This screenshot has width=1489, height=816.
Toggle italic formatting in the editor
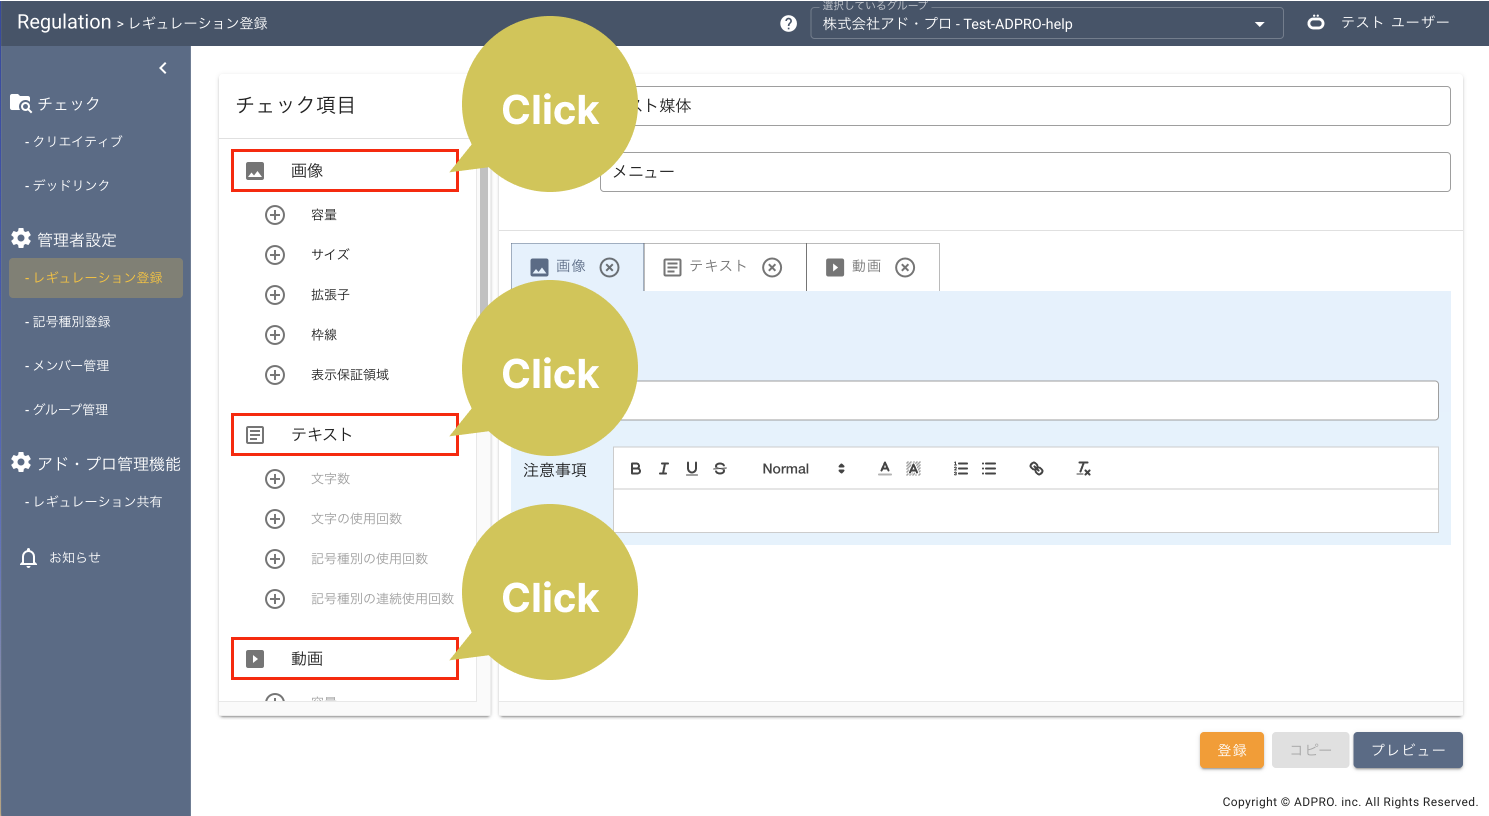[x=663, y=469]
